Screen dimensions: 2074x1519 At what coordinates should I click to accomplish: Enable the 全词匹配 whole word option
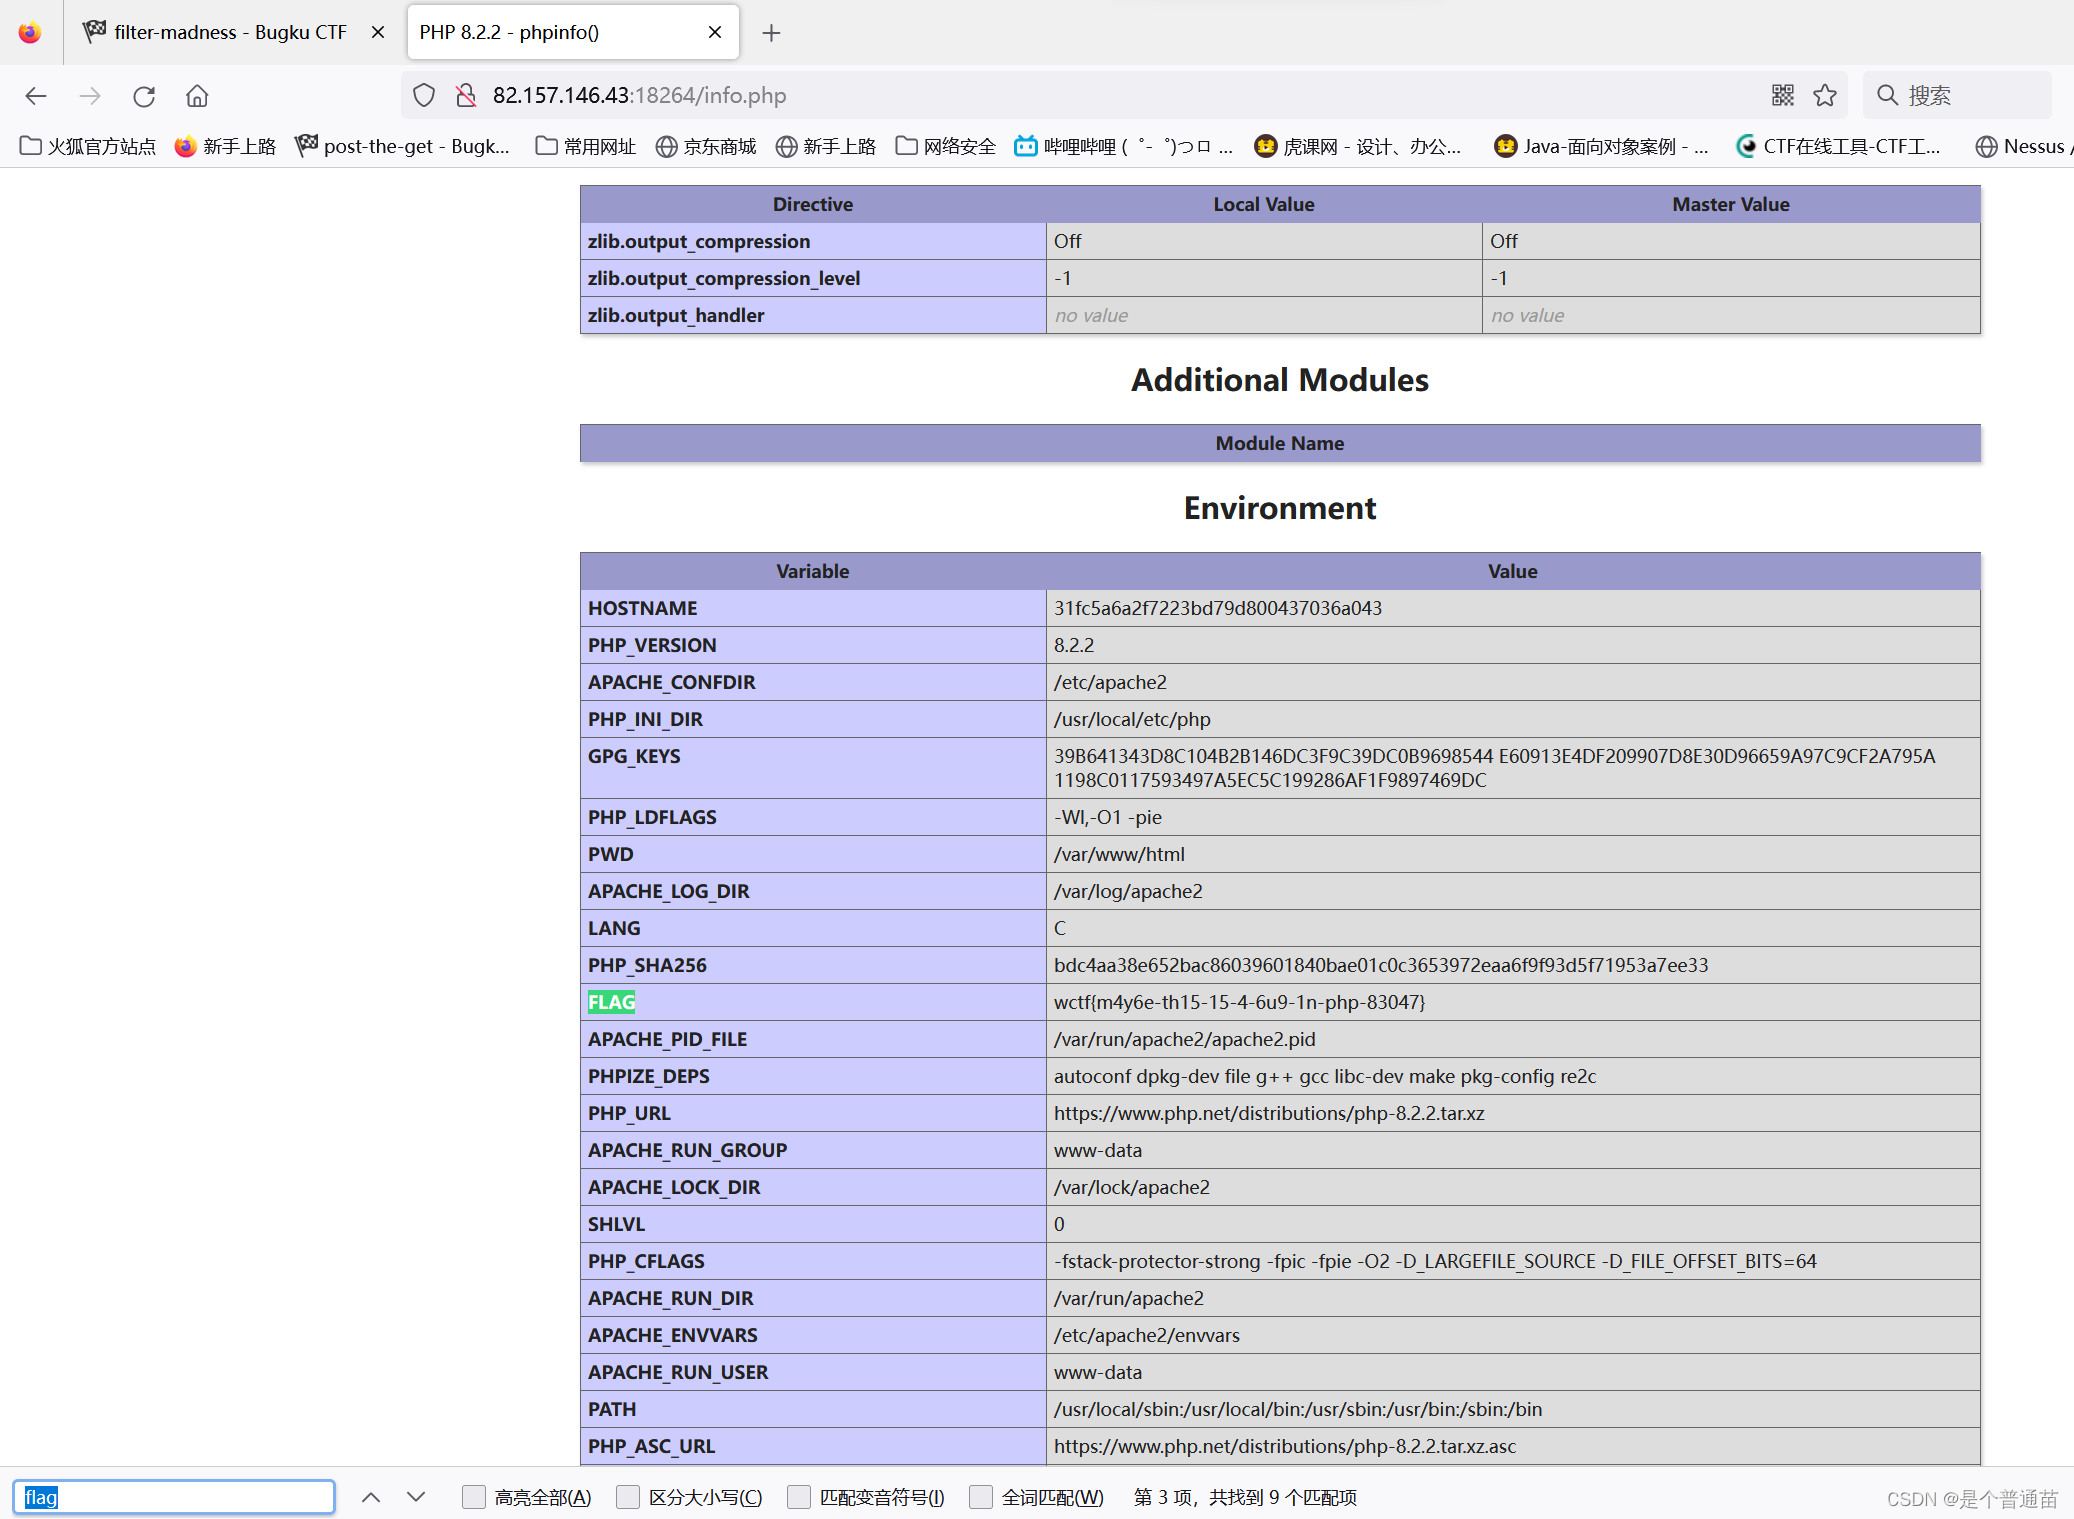[x=982, y=1497]
